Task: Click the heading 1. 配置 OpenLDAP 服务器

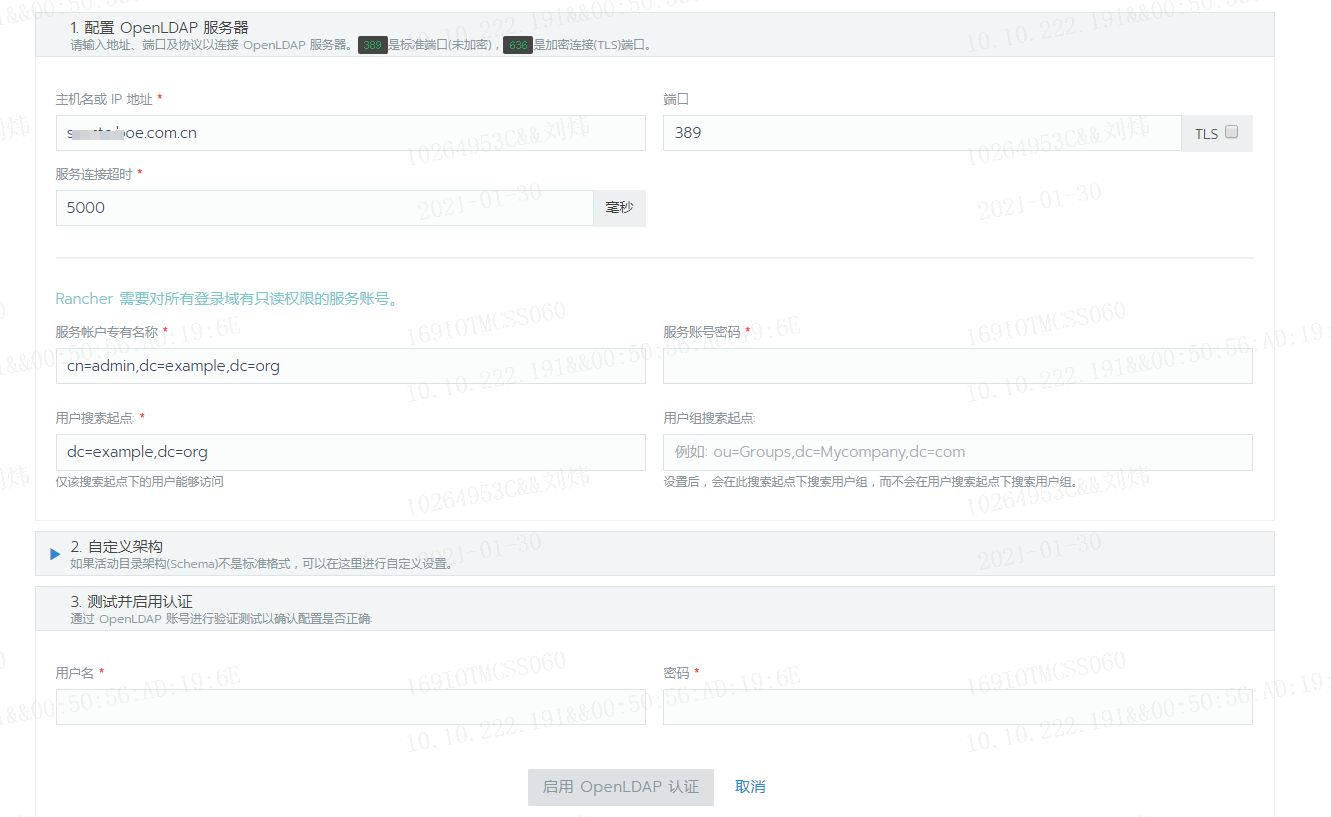Action: click(x=159, y=27)
